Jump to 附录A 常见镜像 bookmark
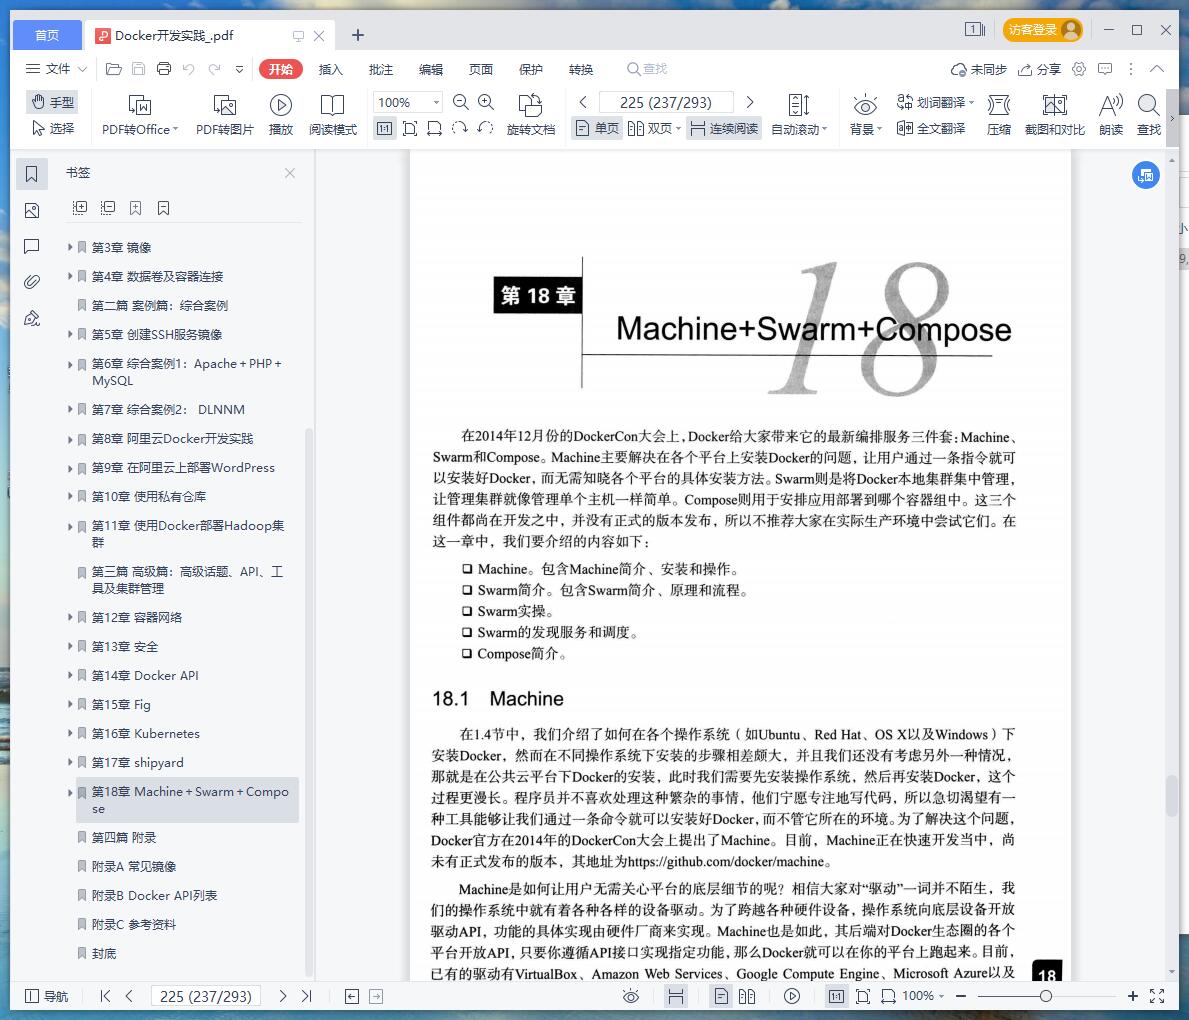Image resolution: width=1189 pixels, height=1020 pixels. tap(133, 866)
